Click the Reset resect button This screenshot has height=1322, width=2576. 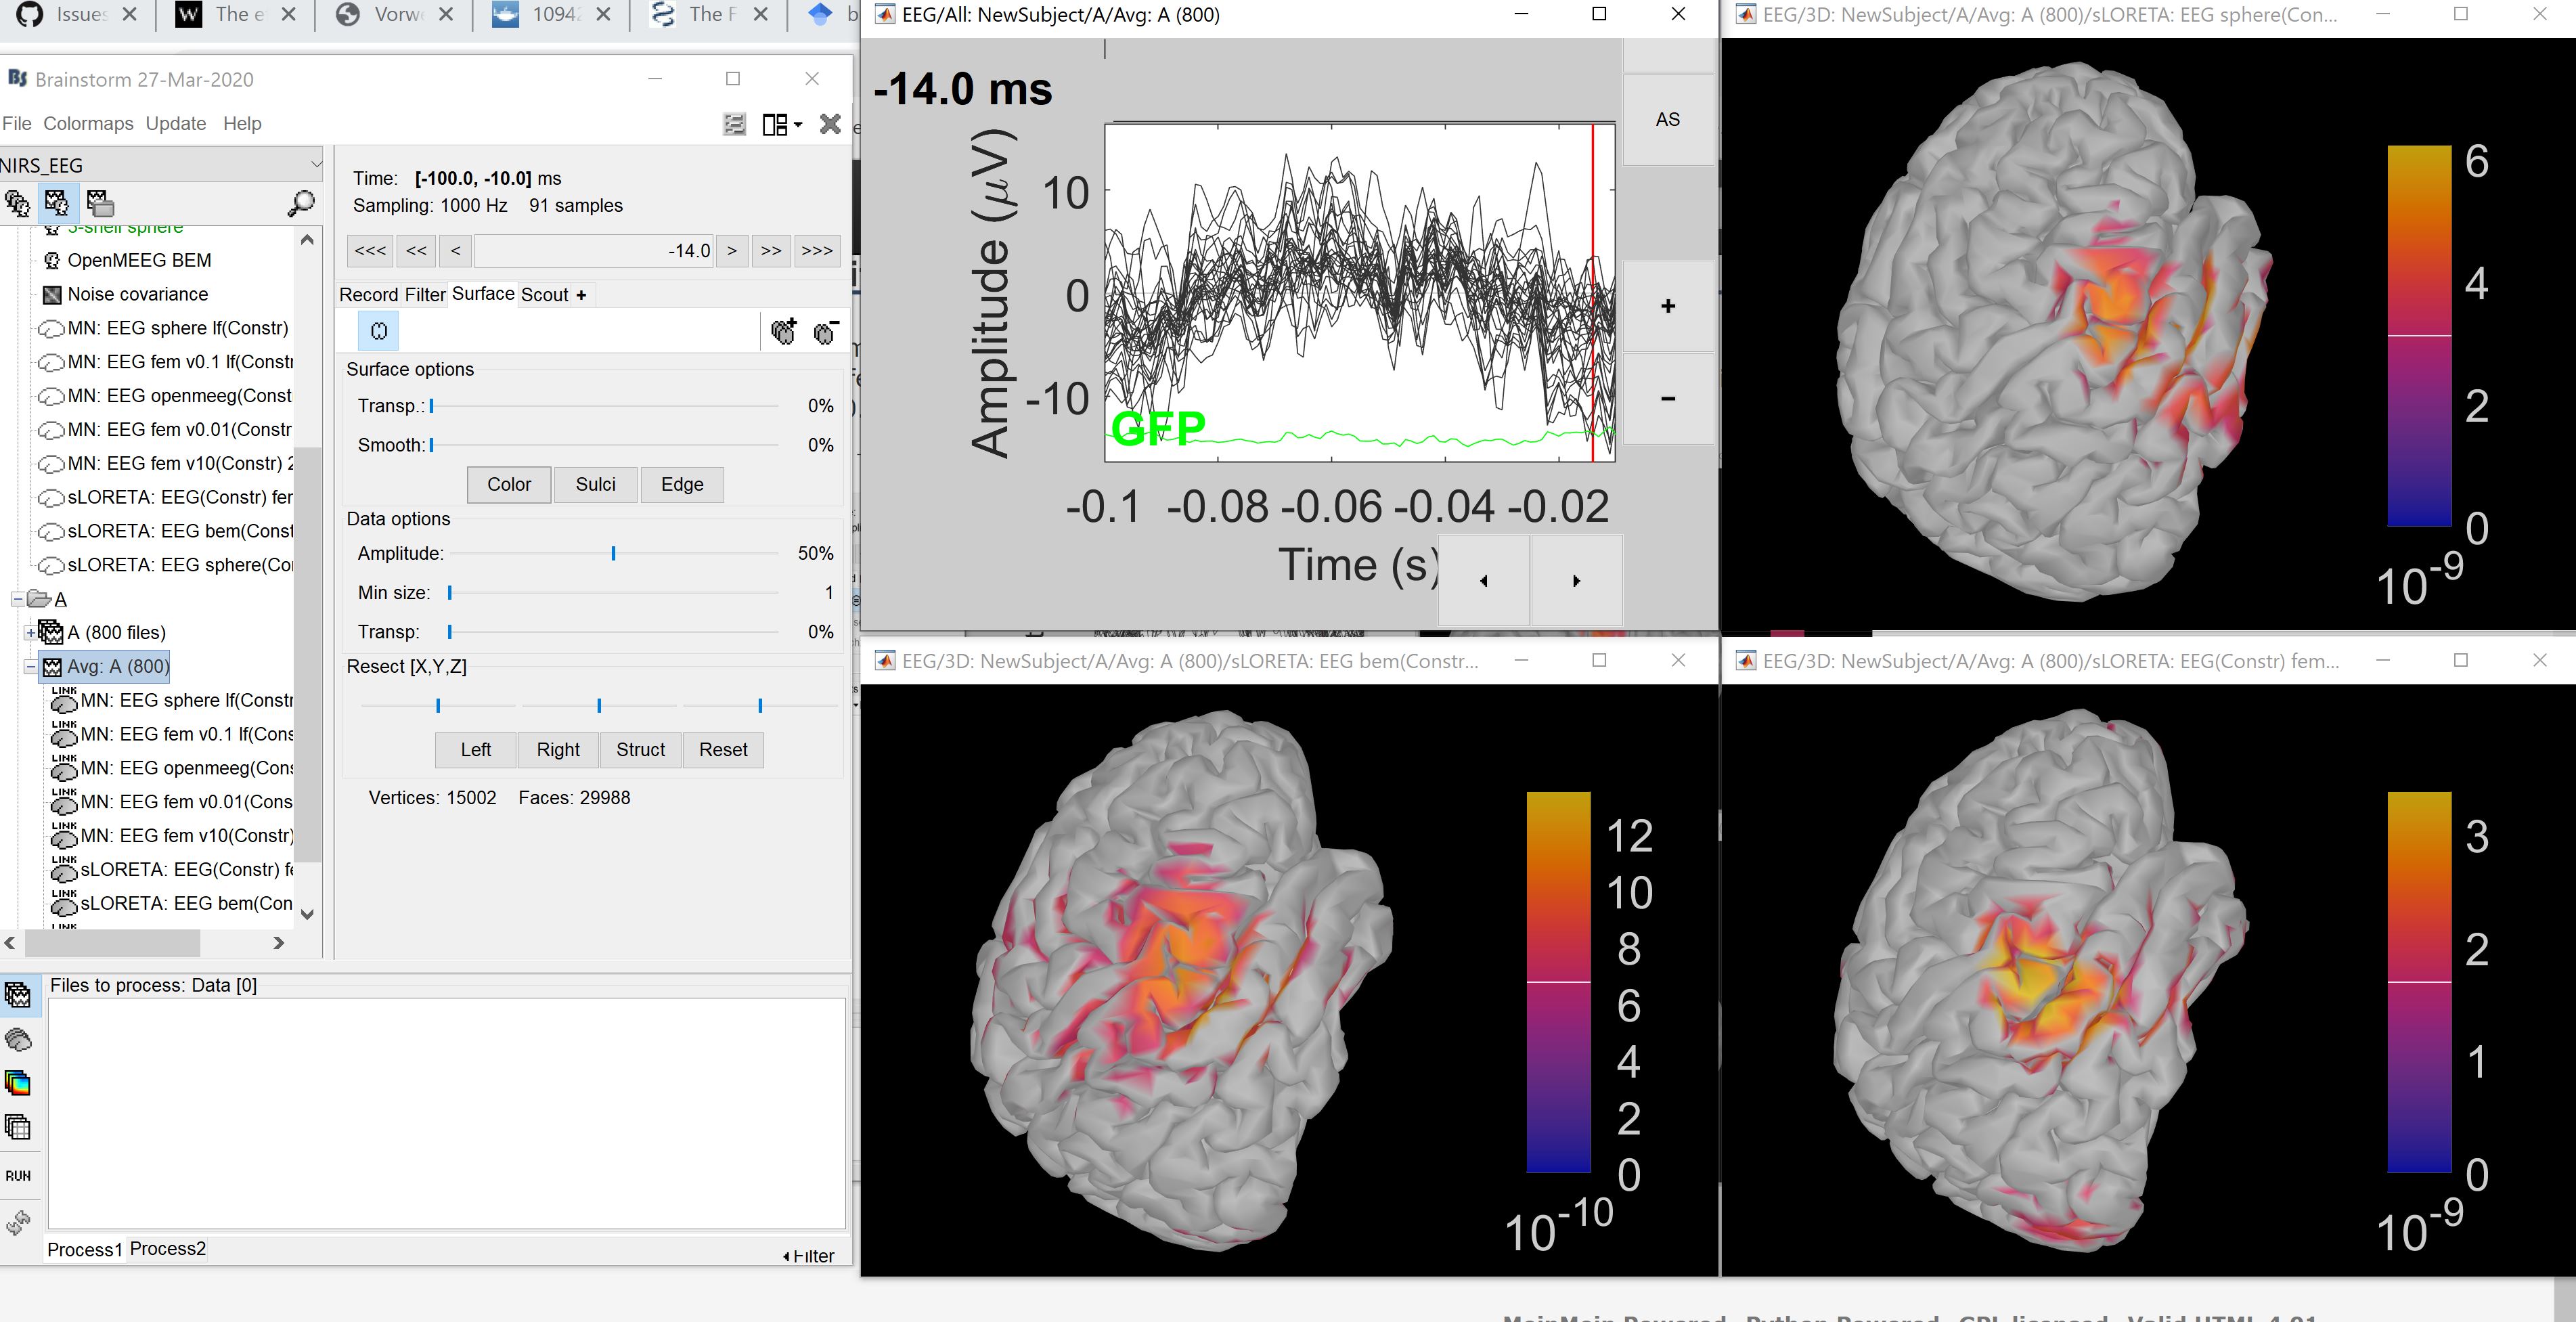click(722, 749)
